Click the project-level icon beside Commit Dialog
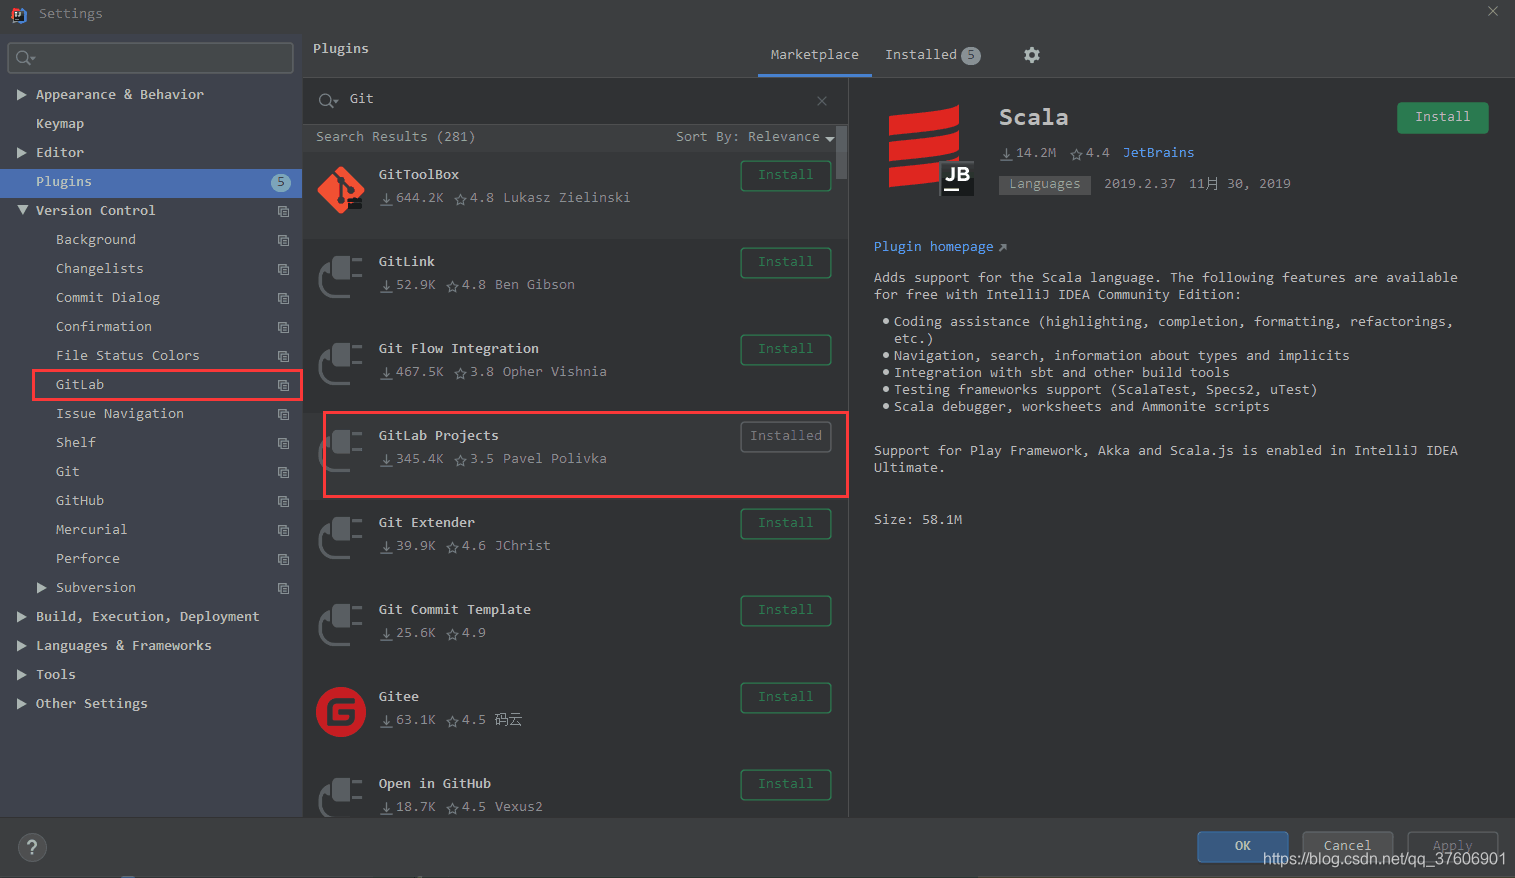The height and width of the screenshot is (878, 1515). [x=284, y=298]
